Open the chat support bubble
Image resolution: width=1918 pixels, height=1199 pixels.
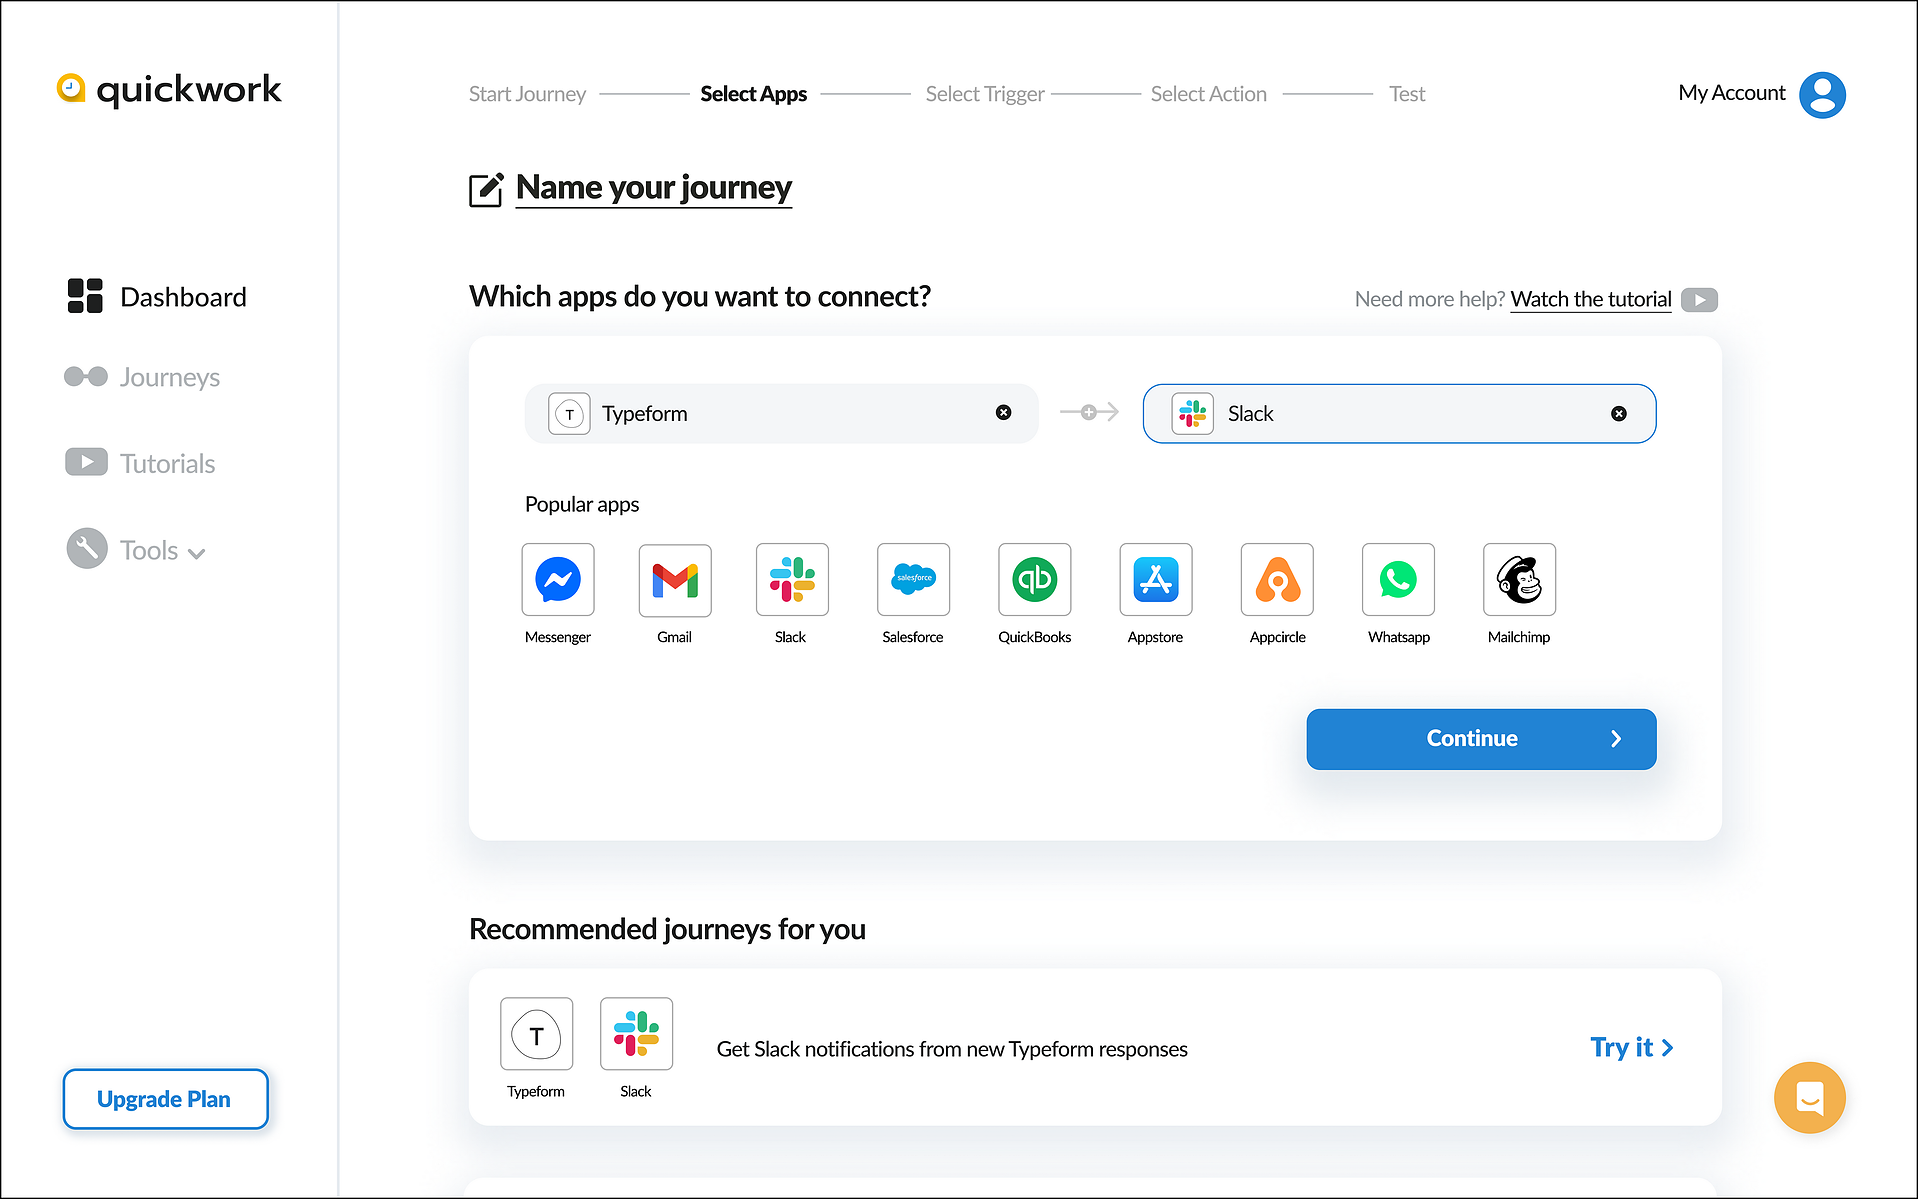(1809, 1097)
